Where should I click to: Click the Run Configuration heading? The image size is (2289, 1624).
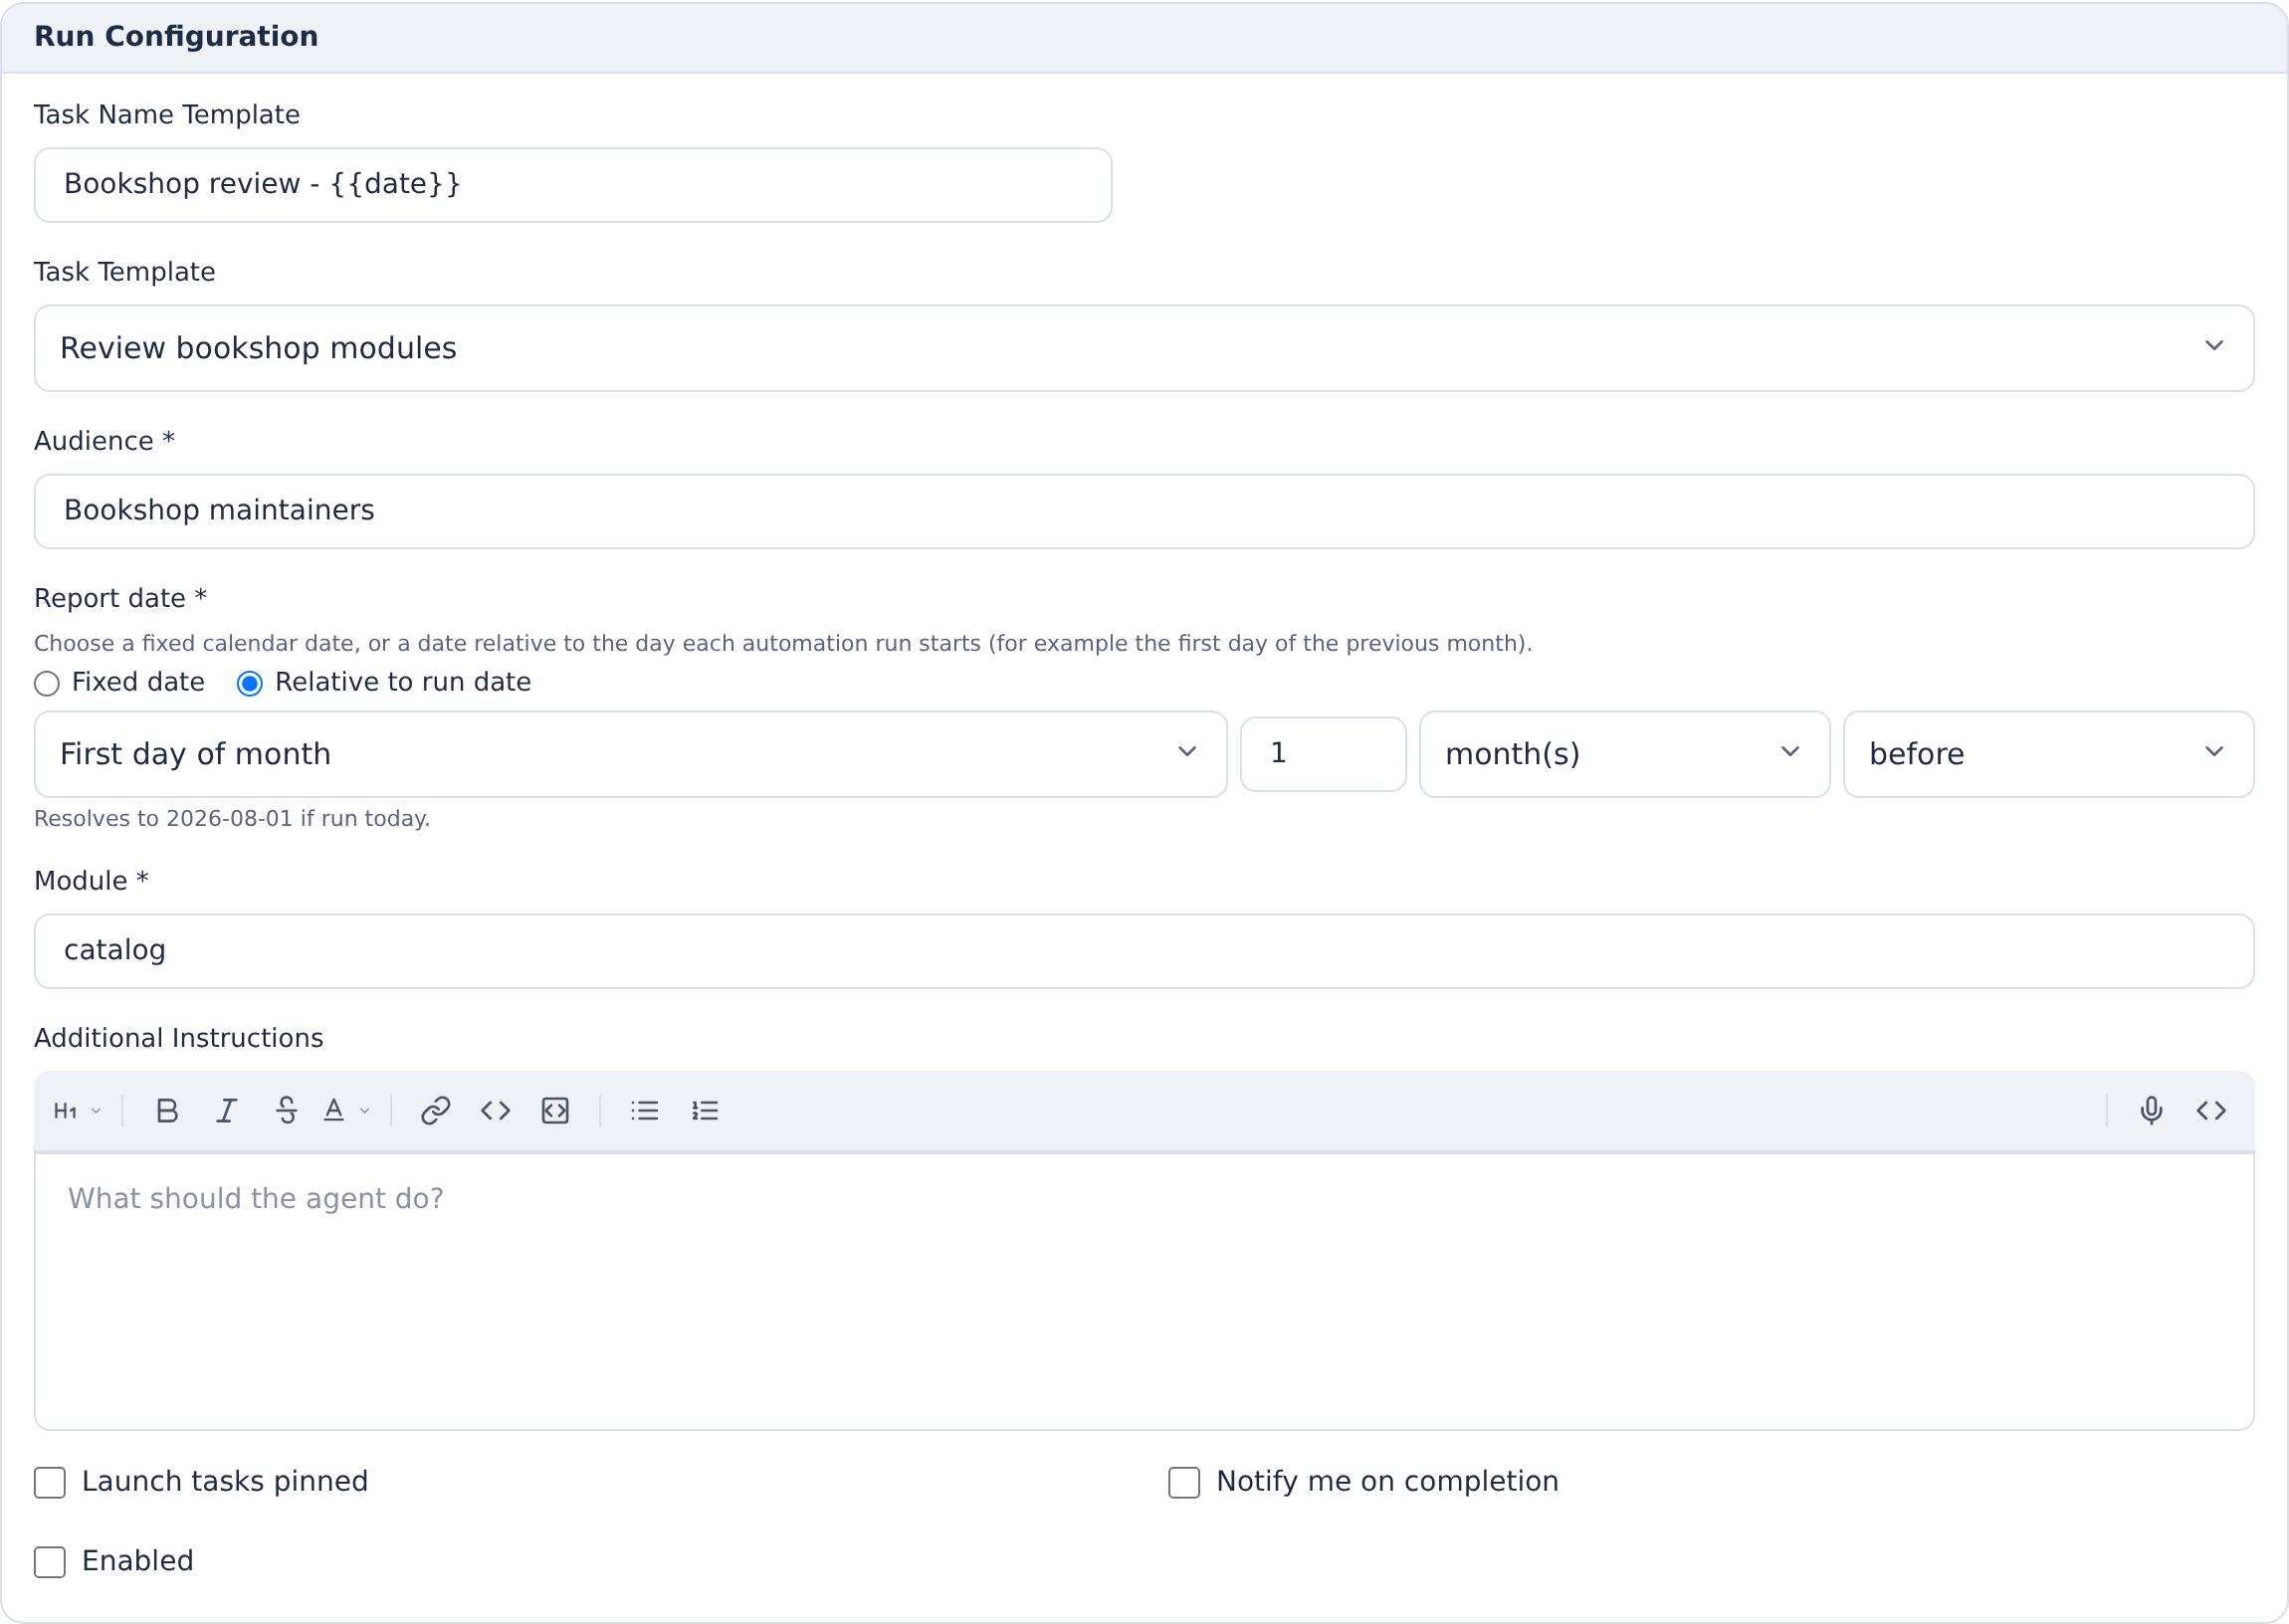pos(176,37)
